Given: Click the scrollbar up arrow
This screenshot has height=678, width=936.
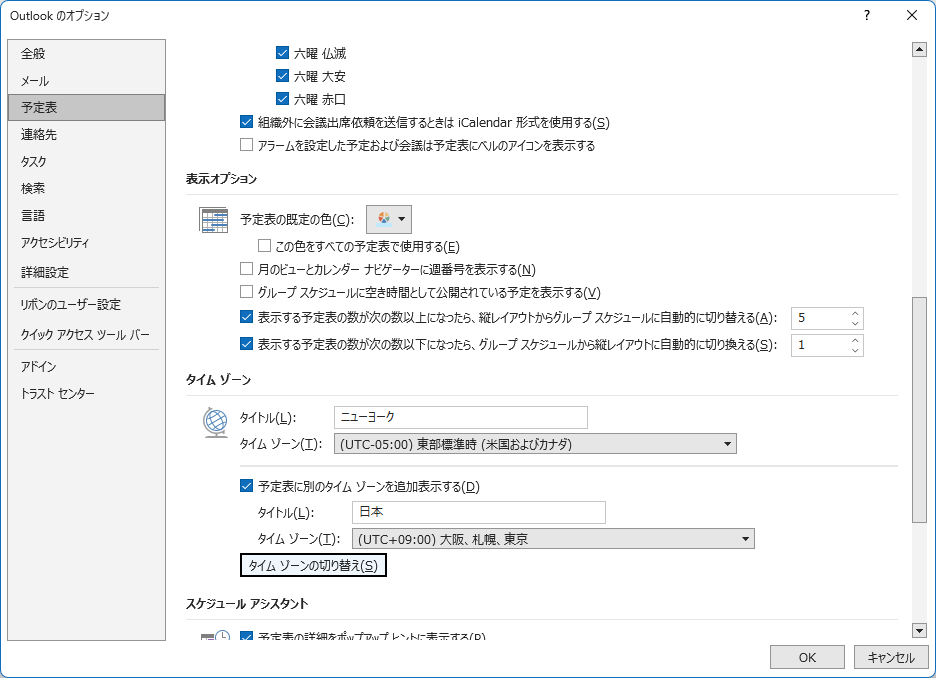Looking at the screenshot, I should pos(919,50).
